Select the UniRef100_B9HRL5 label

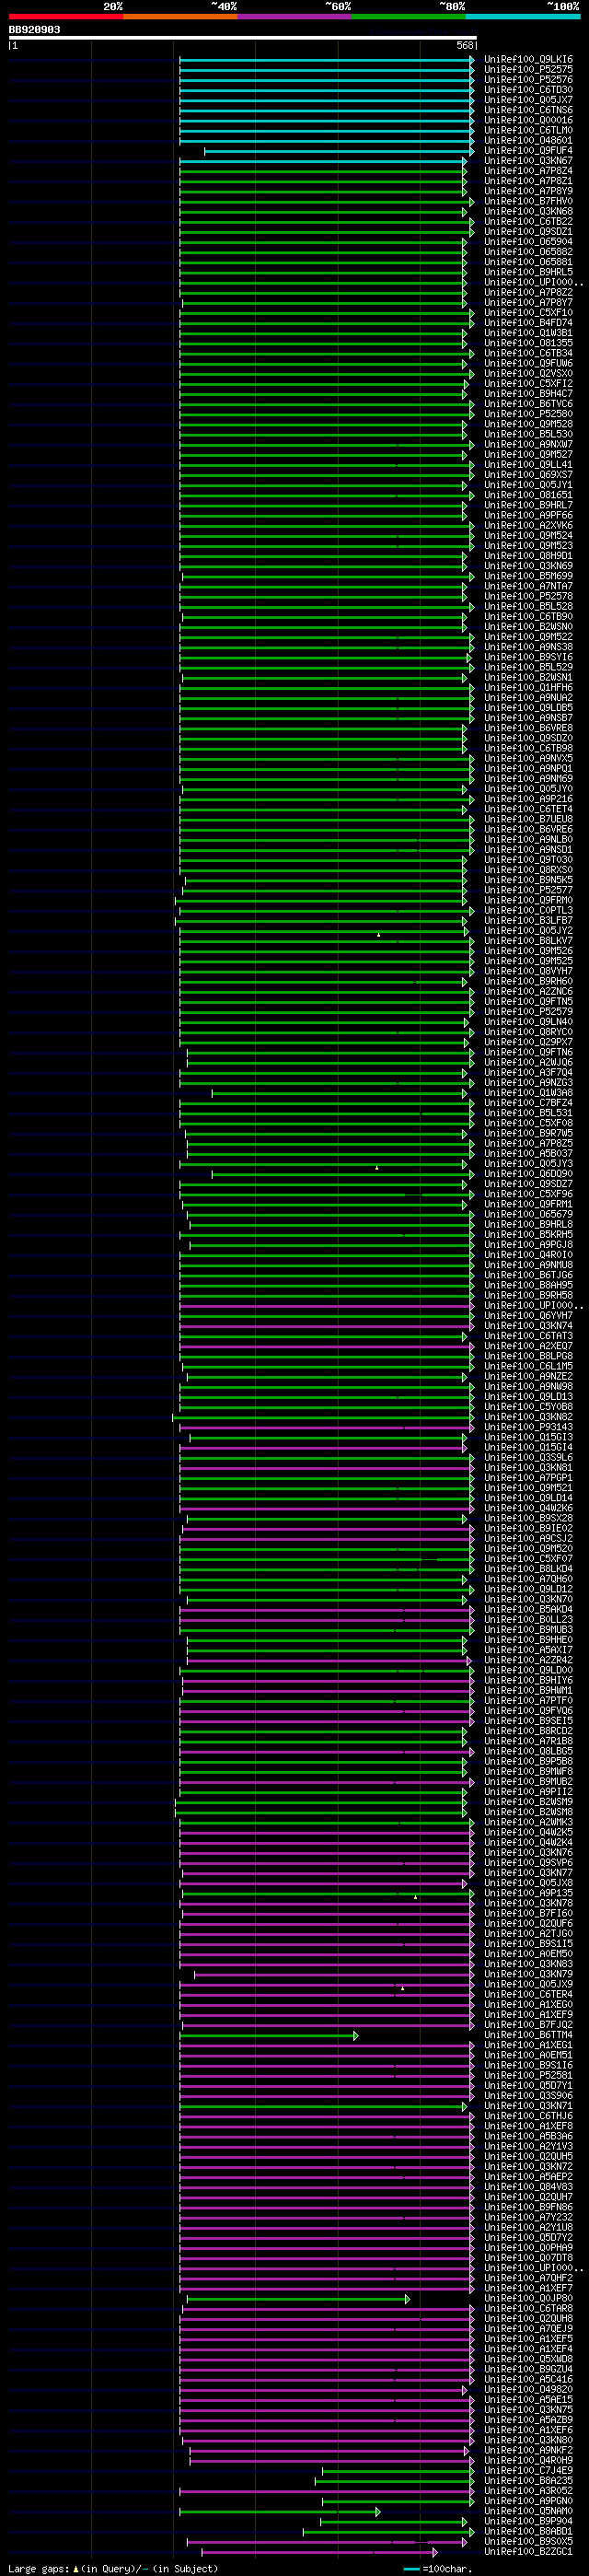(529, 272)
